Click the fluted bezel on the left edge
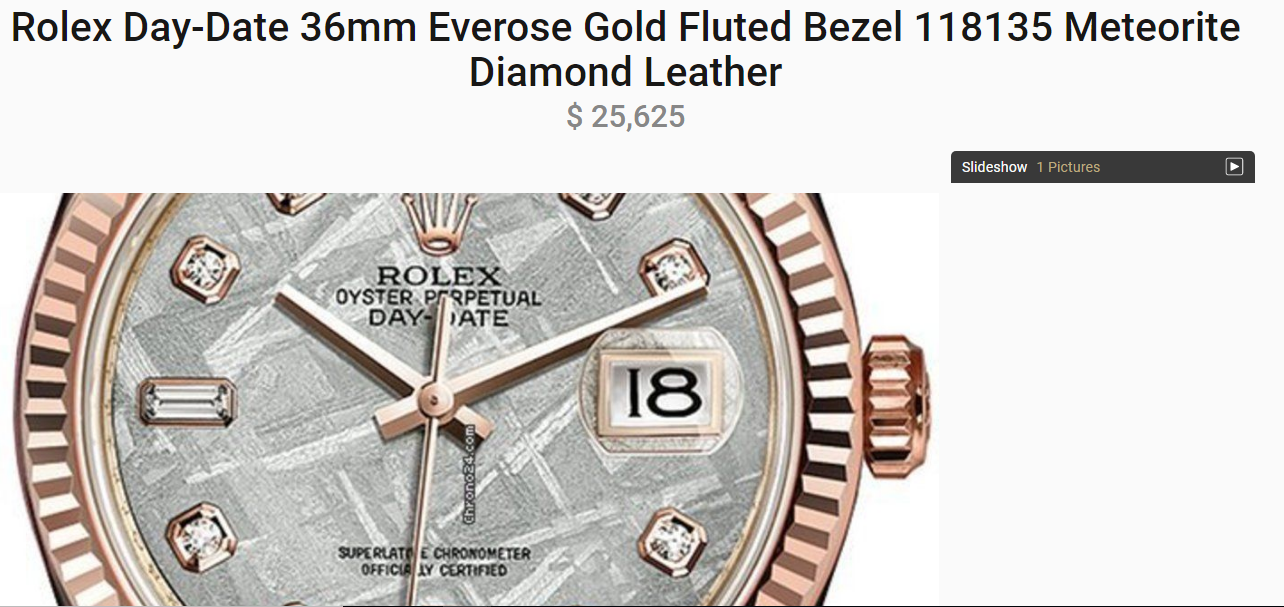Viewport: 1284px width, 607px height. click(x=45, y=400)
